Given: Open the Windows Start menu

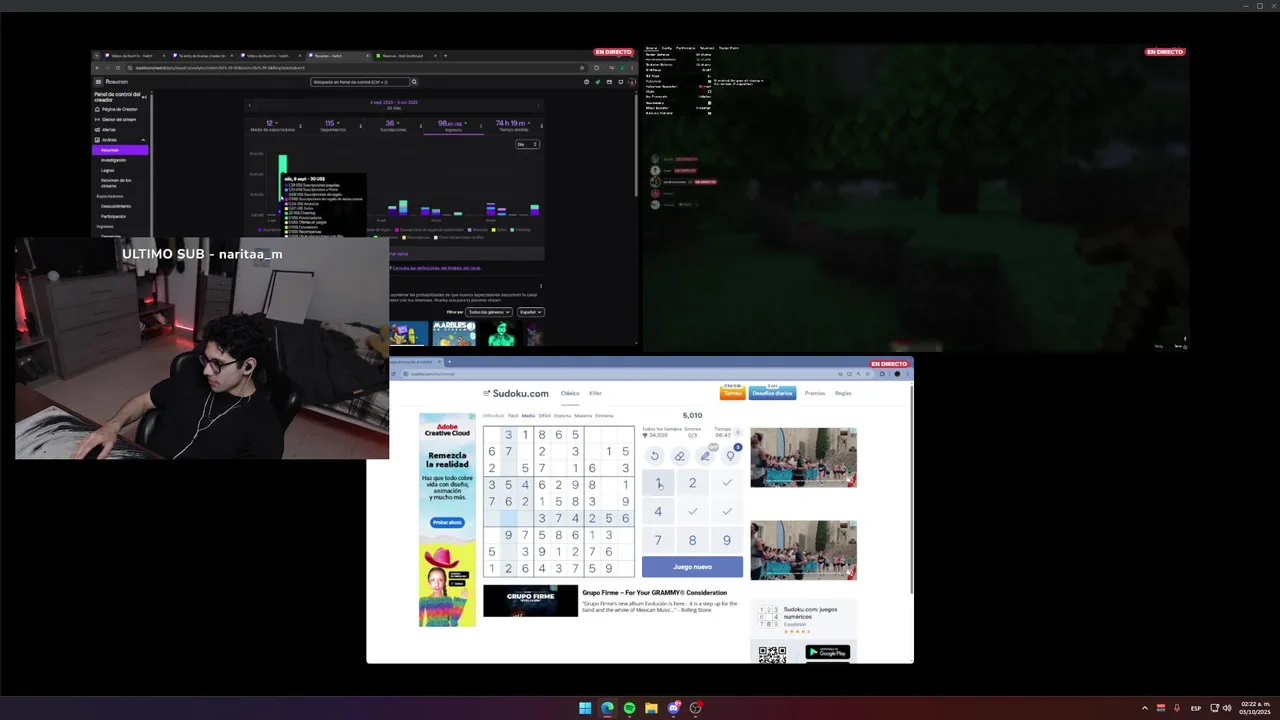Looking at the screenshot, I should 585,708.
